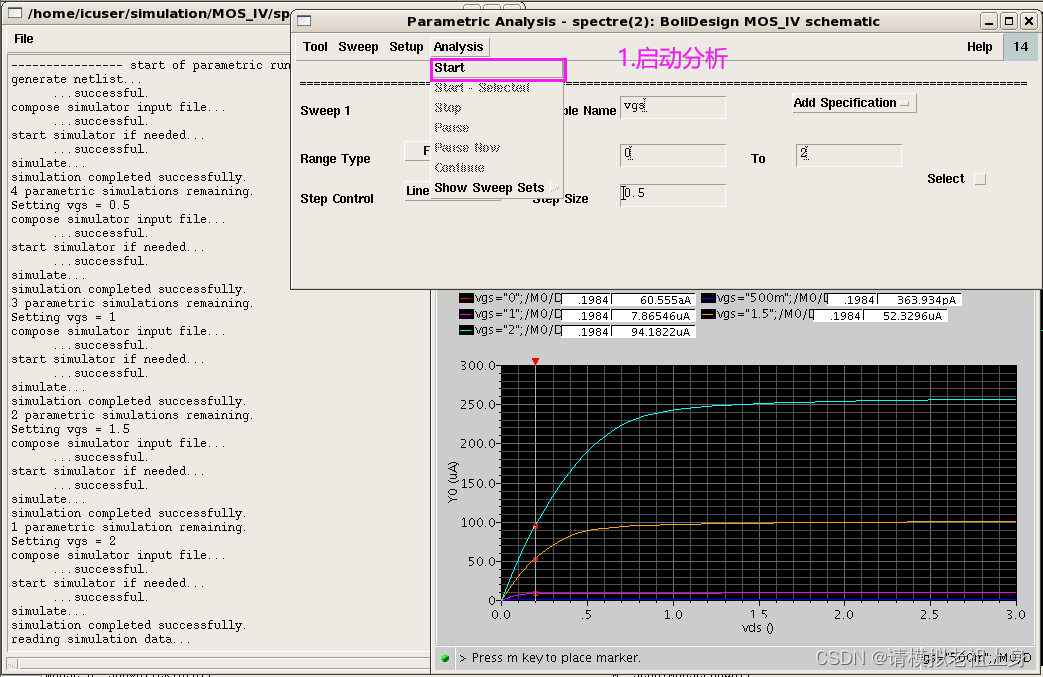Open the Help menu in Parametric Analysis
Viewport: 1043px width, 677px height.
click(979, 47)
